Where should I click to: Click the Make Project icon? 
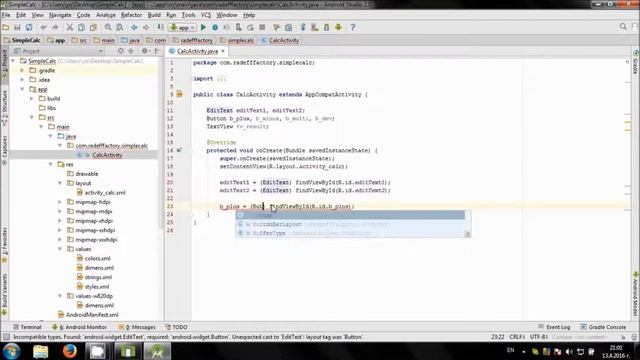coord(160,27)
